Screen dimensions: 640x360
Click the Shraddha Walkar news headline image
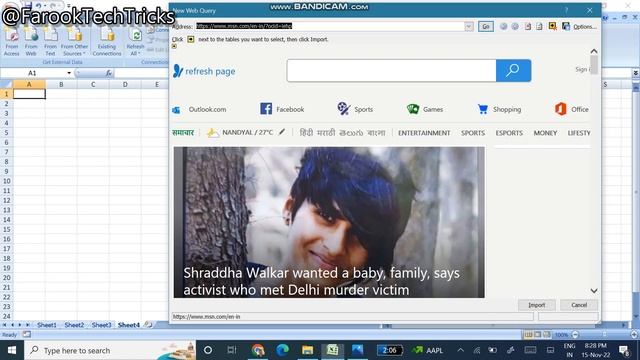[x=329, y=222]
